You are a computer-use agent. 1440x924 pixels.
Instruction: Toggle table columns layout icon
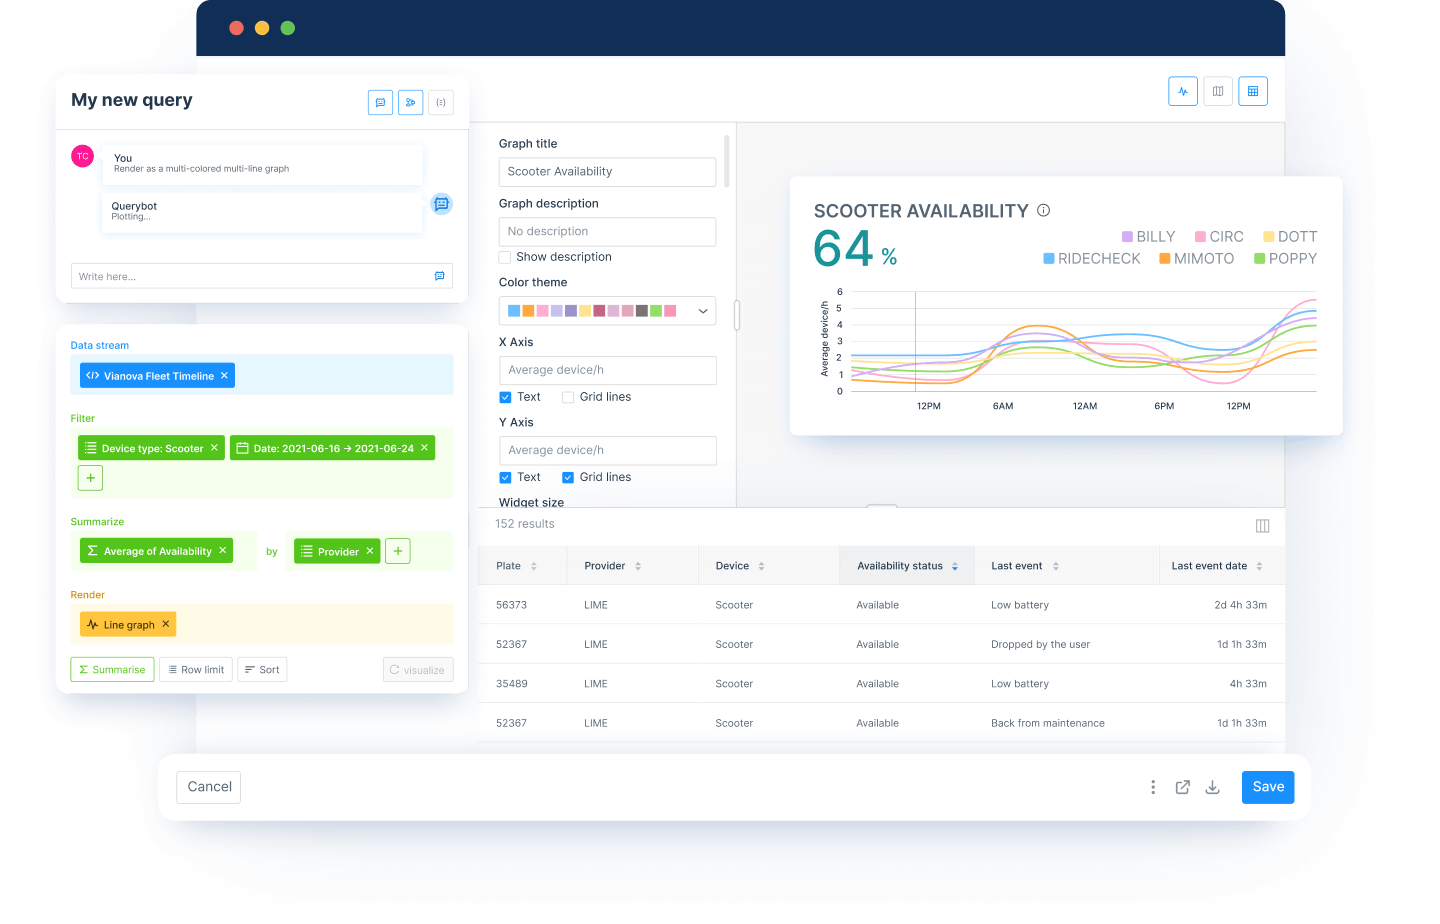pos(1262,526)
